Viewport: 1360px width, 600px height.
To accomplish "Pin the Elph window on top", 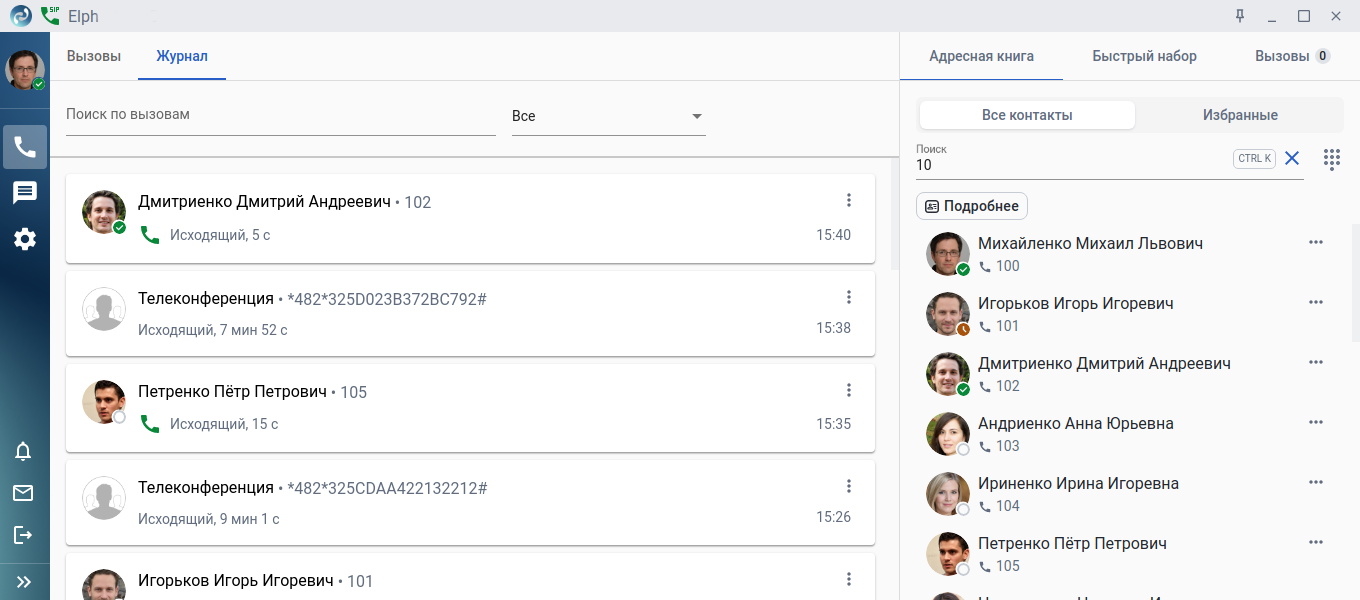I will pos(1240,16).
